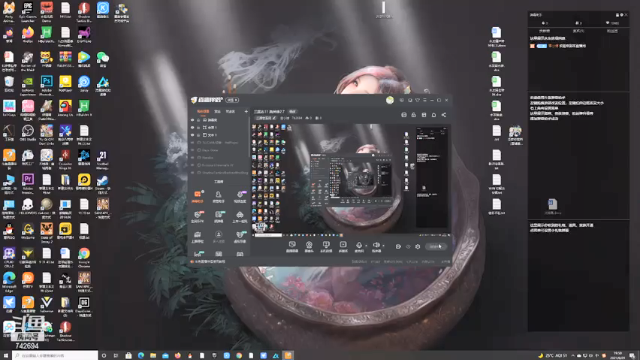640x360 pixels.
Task: Click the speaker volume icon in streaming app
Action: point(376,245)
